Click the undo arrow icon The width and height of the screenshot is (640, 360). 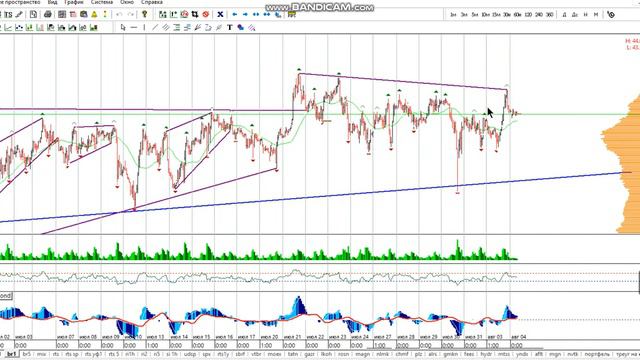tap(119, 15)
